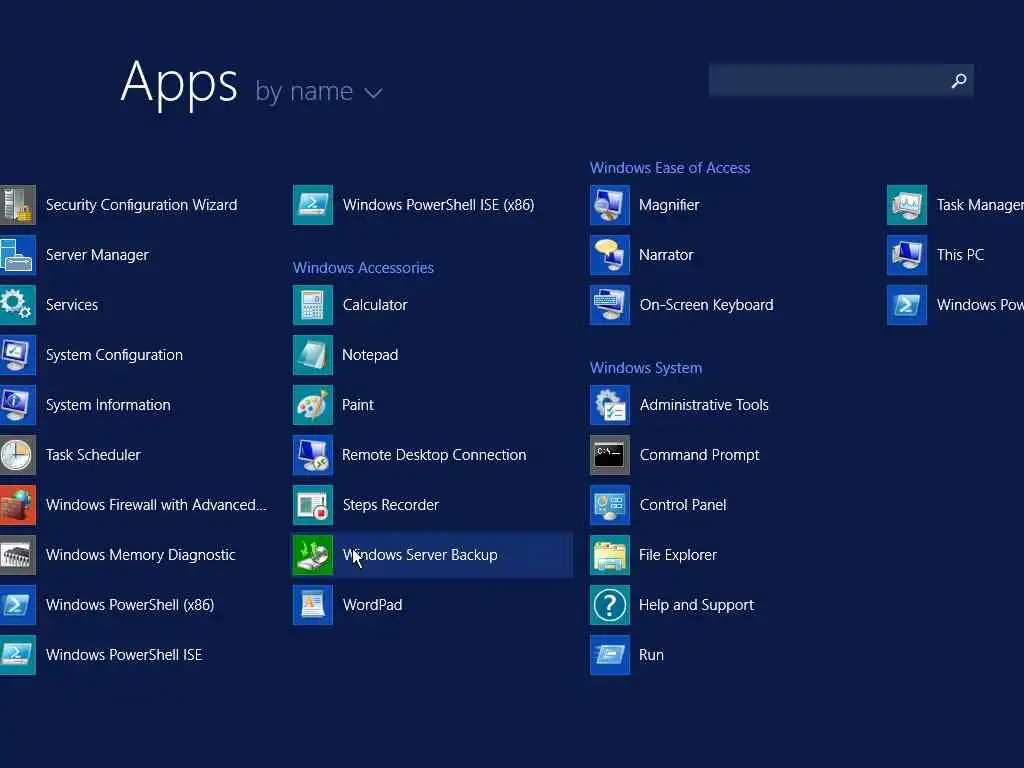Viewport: 1024px width, 768px height.
Task: Open On-Screen Keyboard icon
Action: point(610,305)
